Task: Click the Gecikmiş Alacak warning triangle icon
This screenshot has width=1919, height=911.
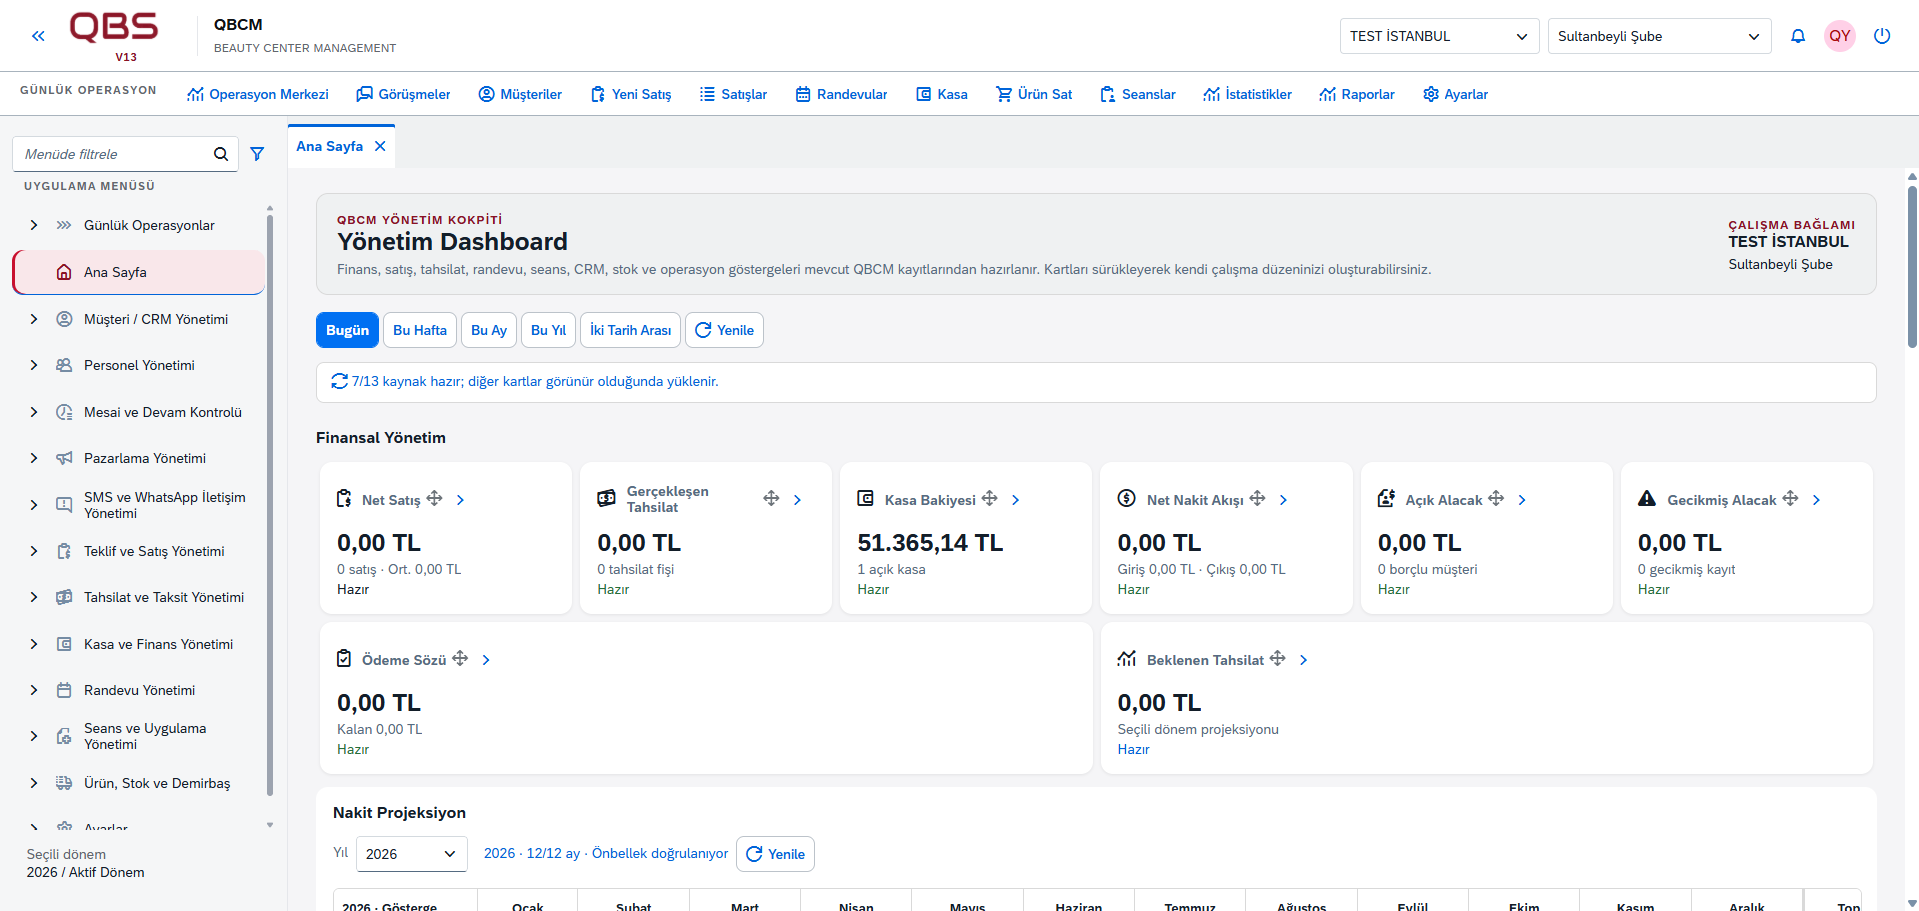Action: [1647, 498]
